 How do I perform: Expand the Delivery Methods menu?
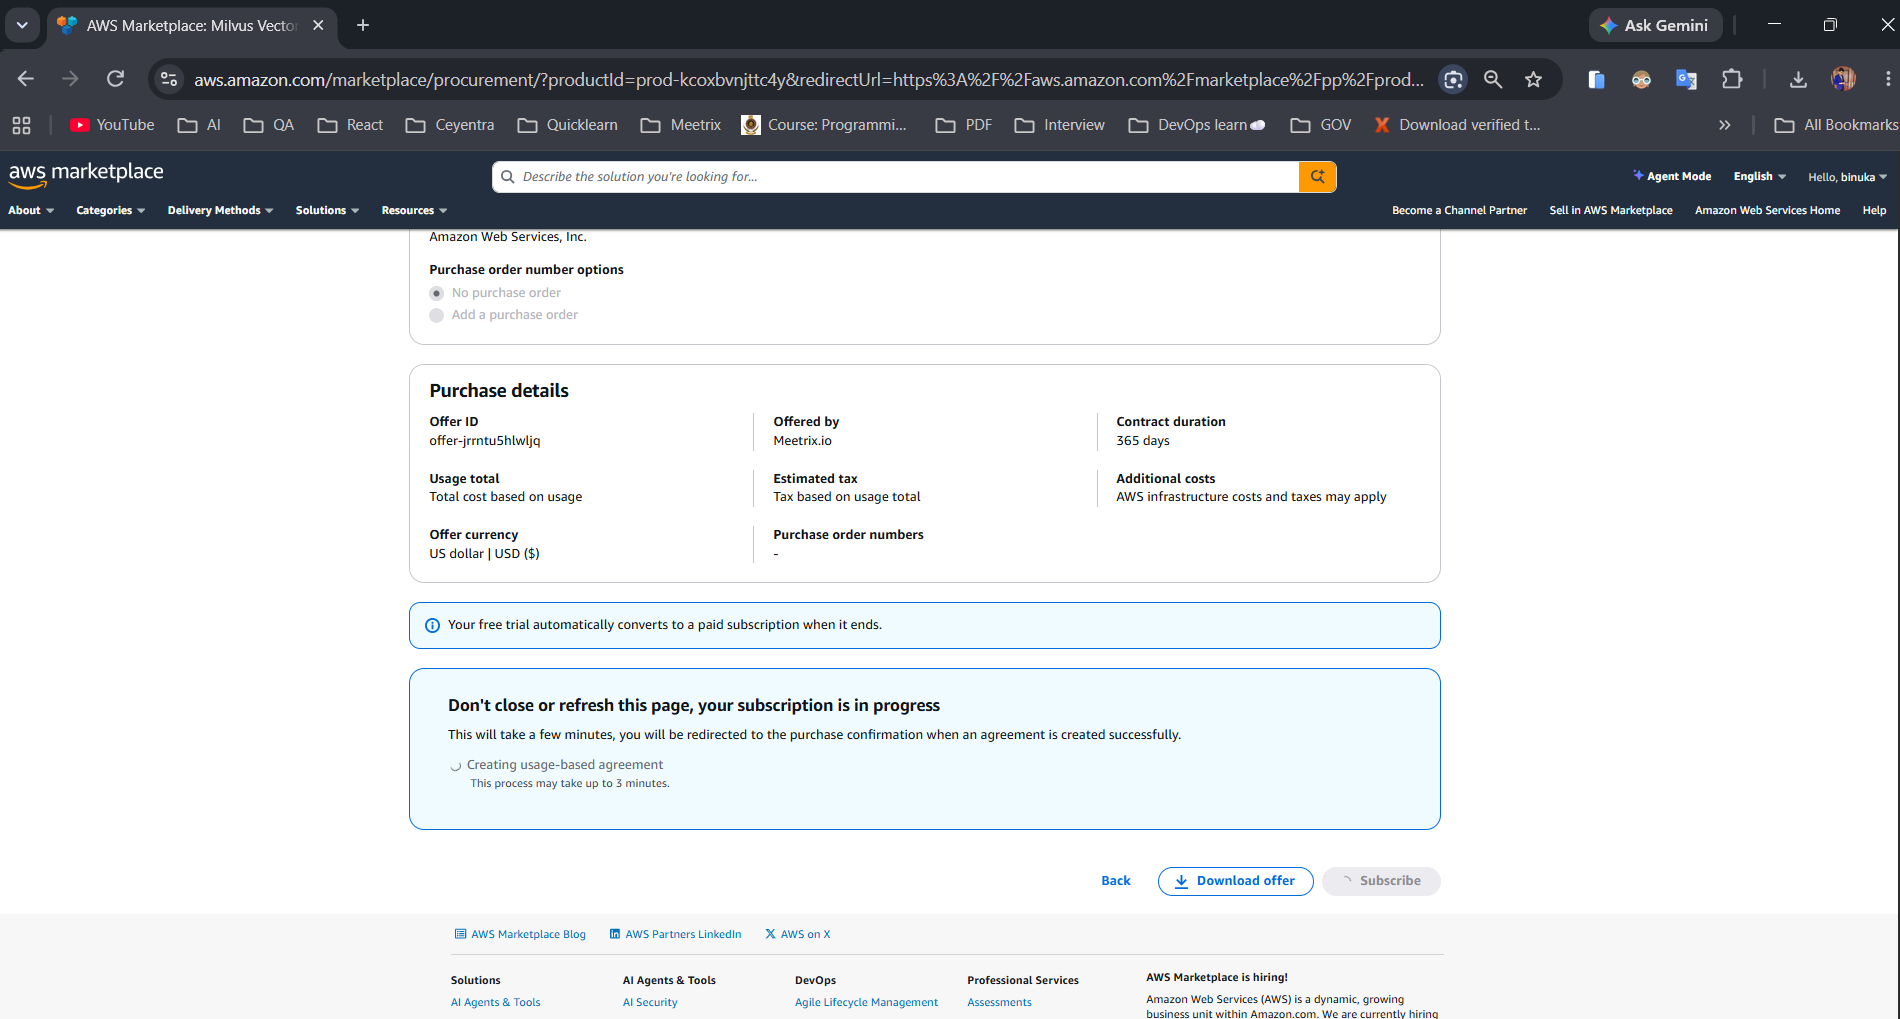point(220,210)
